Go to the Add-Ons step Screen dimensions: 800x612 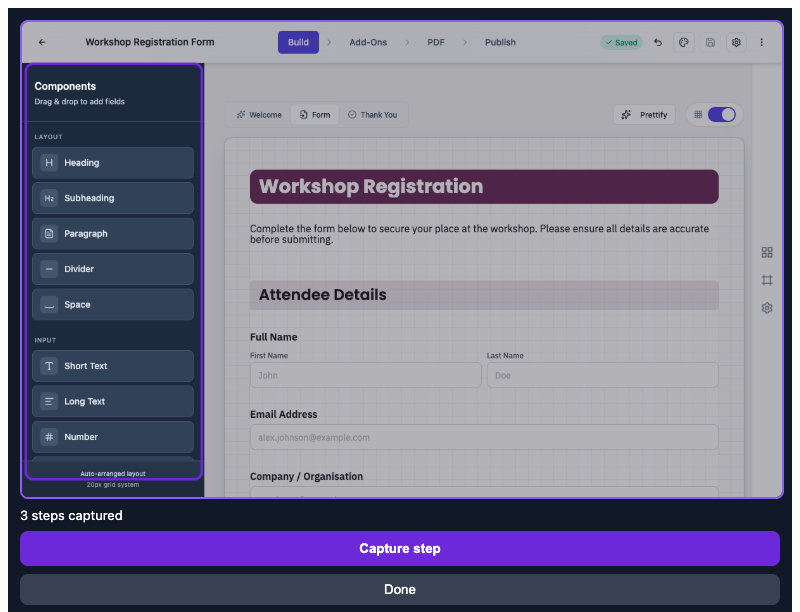click(x=368, y=42)
